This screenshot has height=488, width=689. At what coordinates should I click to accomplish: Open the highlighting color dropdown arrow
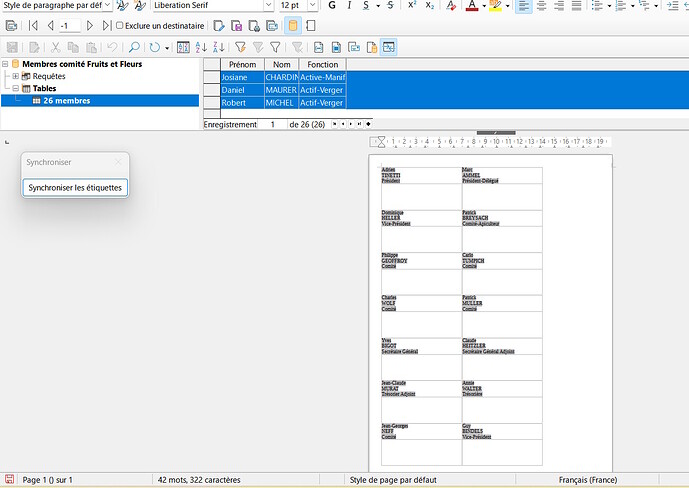point(507,6)
